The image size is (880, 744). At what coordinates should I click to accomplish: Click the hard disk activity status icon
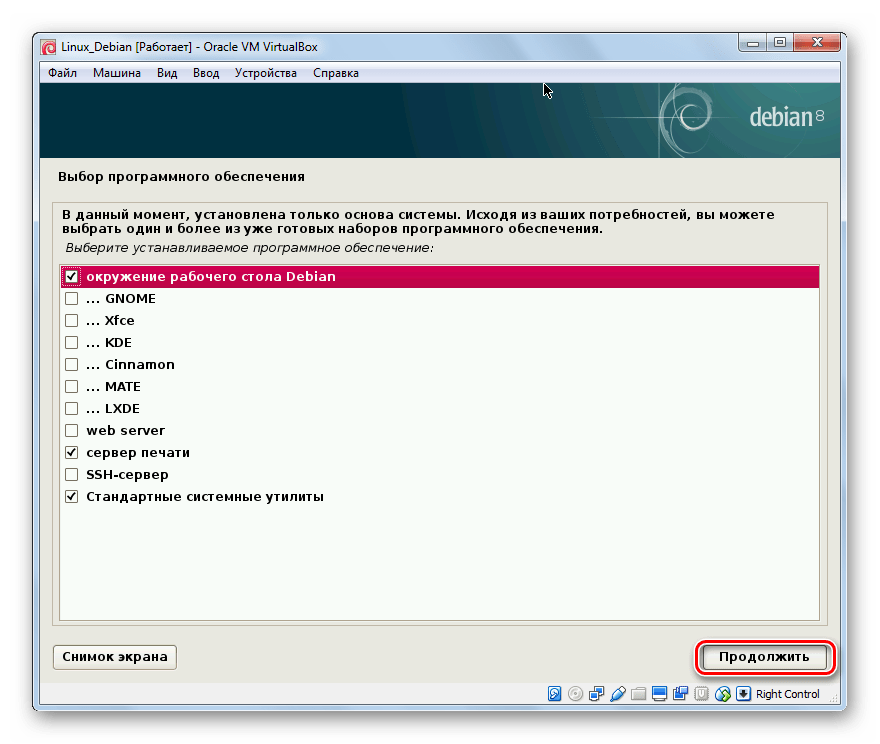point(555,694)
